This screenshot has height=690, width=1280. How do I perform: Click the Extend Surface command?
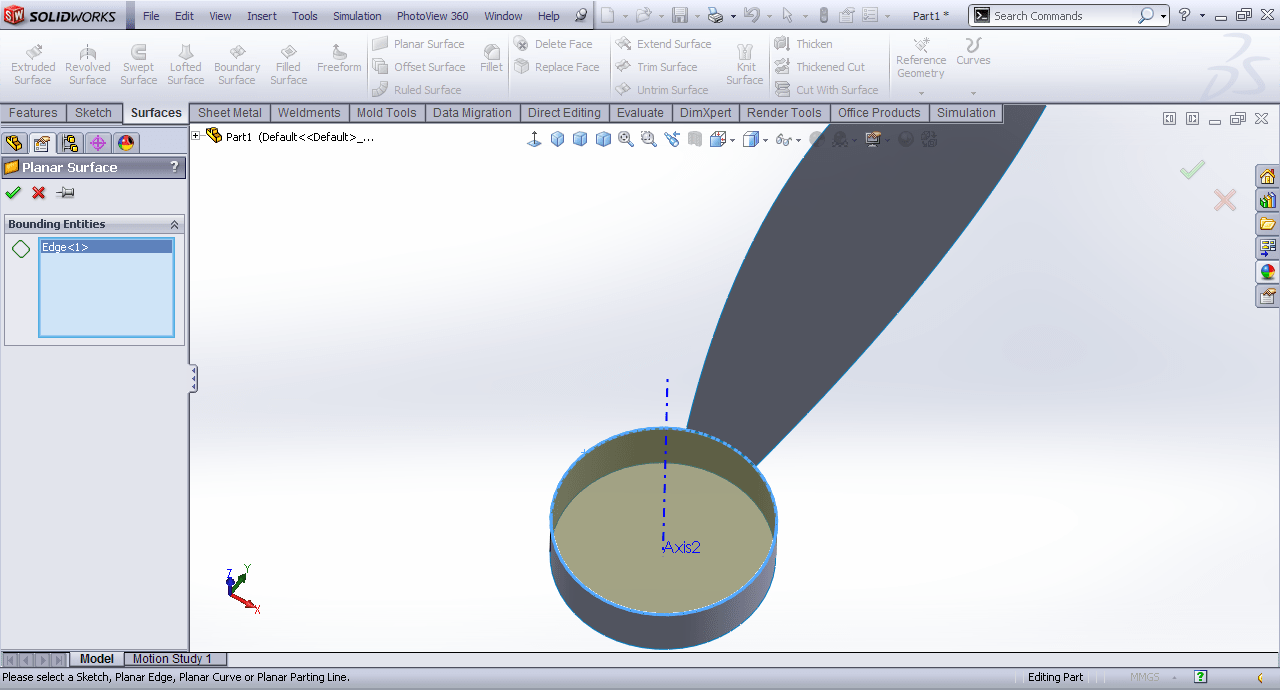(x=663, y=44)
